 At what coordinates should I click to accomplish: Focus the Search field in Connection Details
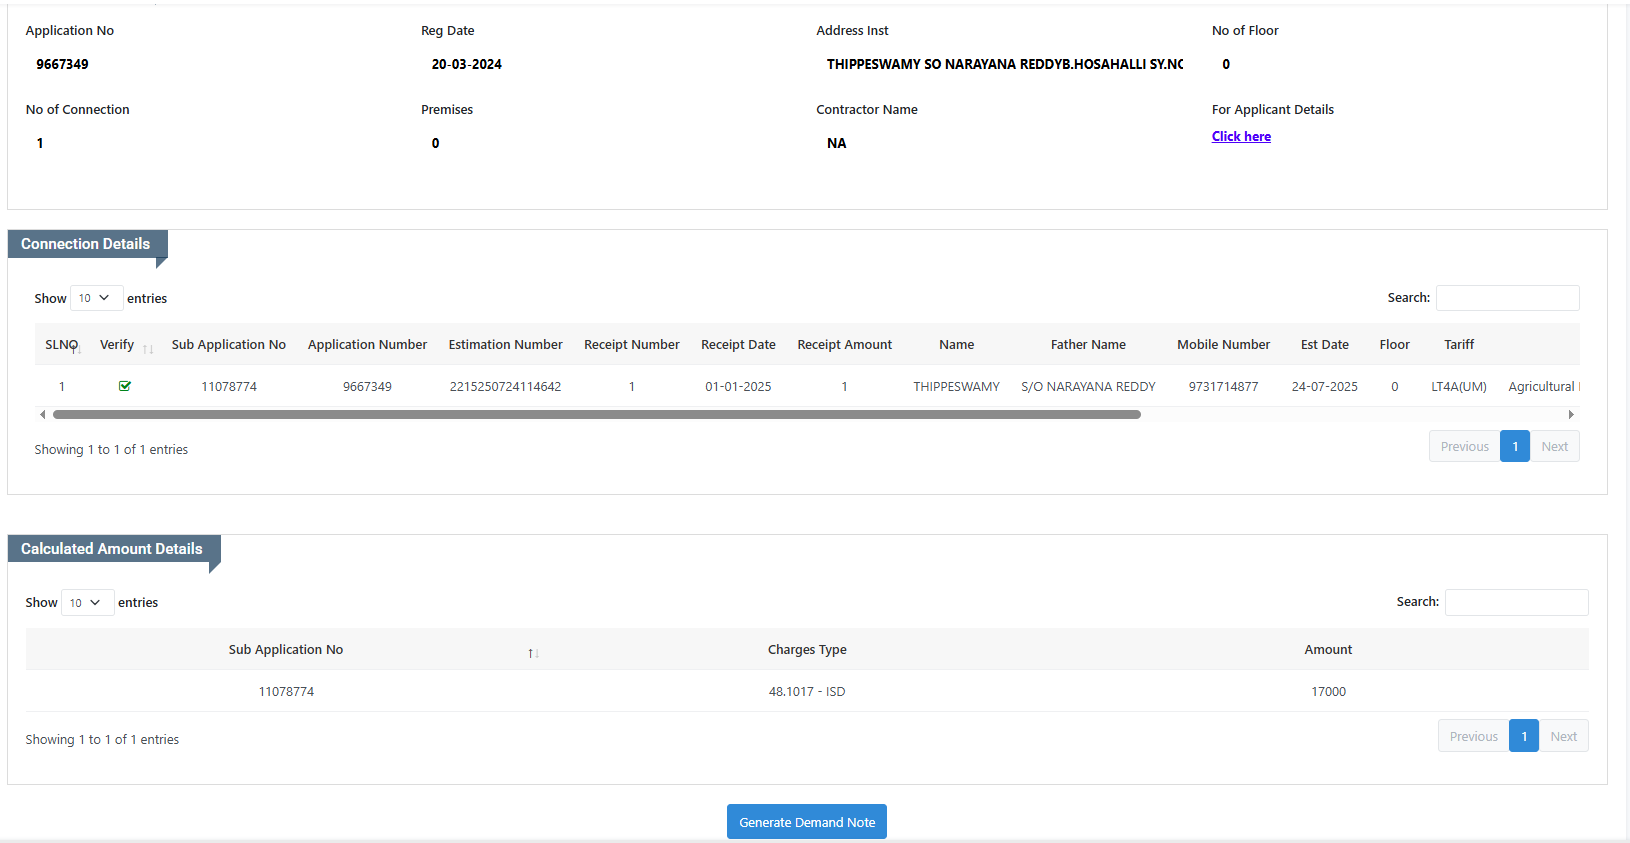tap(1507, 298)
